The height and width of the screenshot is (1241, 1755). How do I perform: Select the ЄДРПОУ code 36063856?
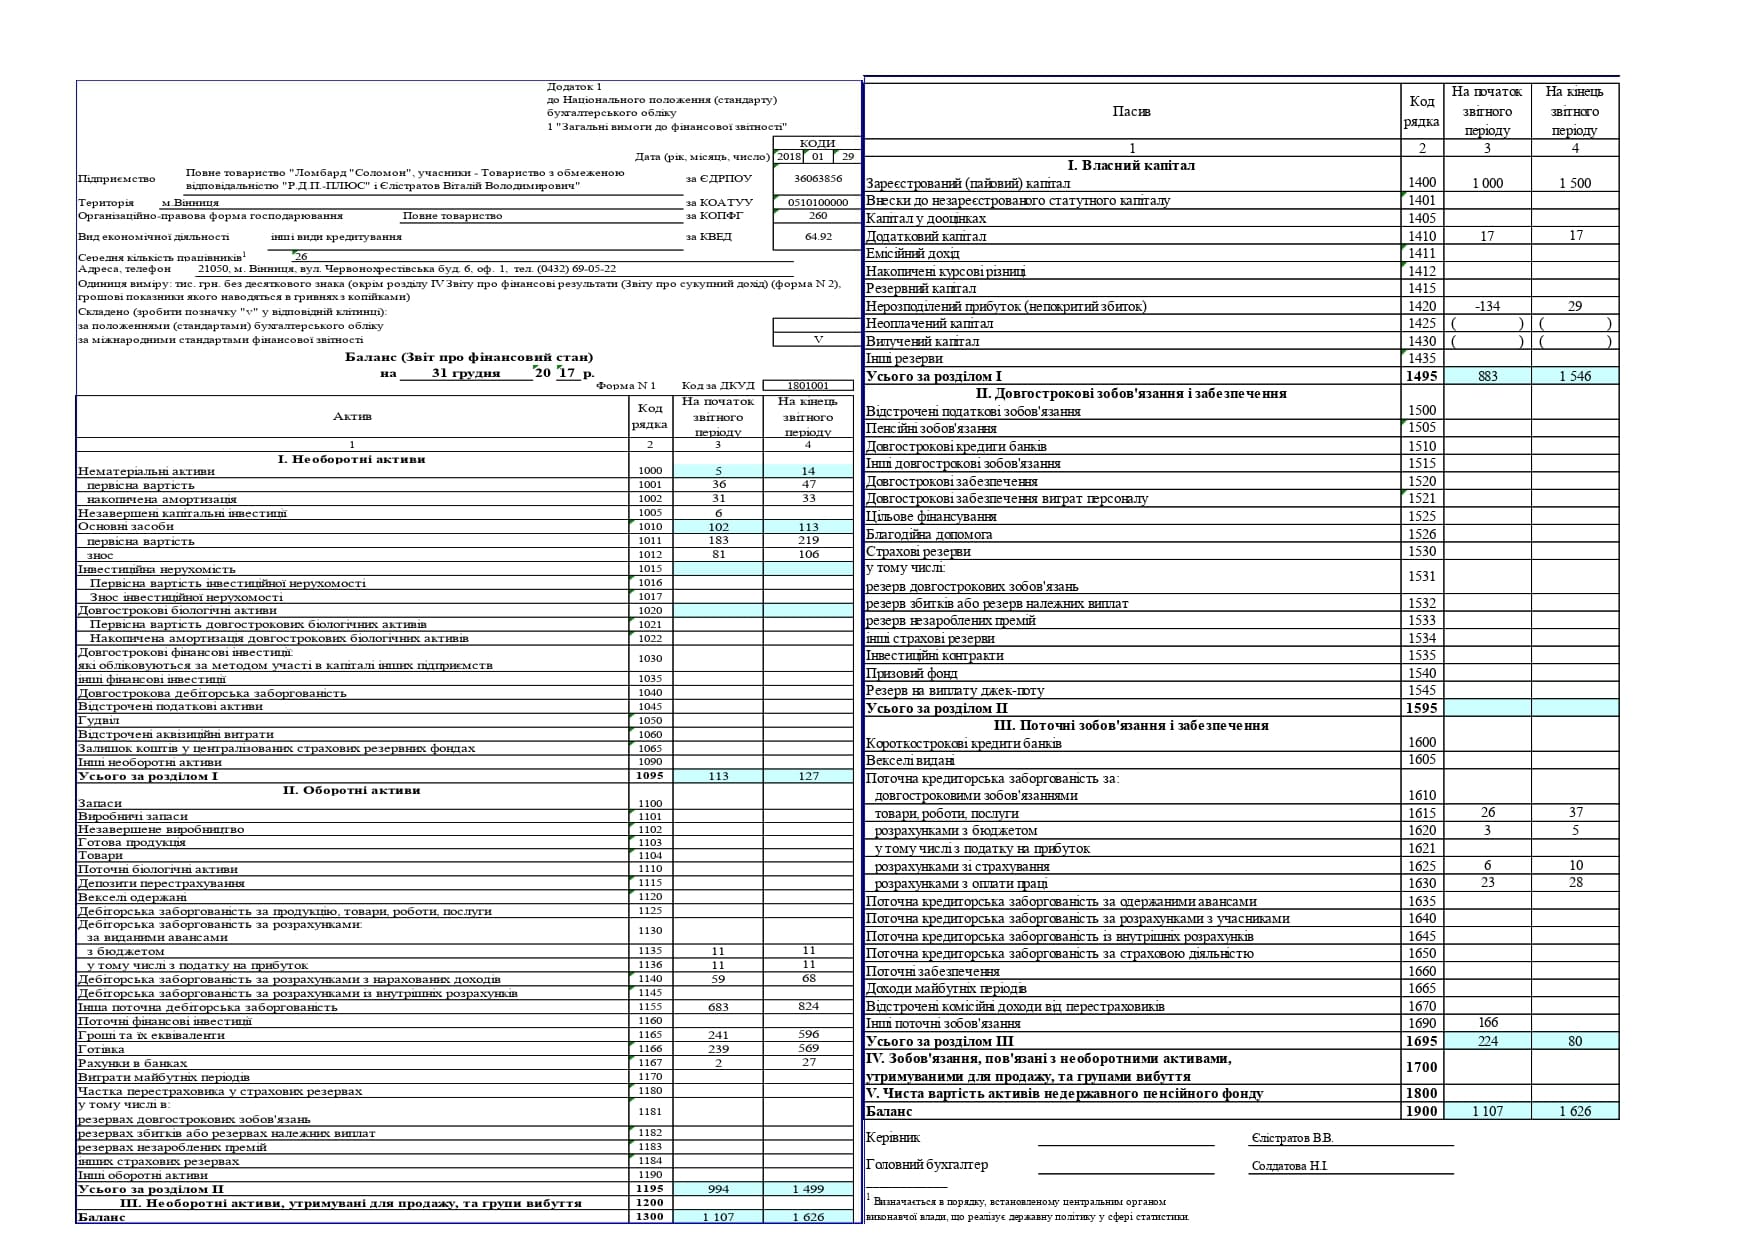pos(817,179)
